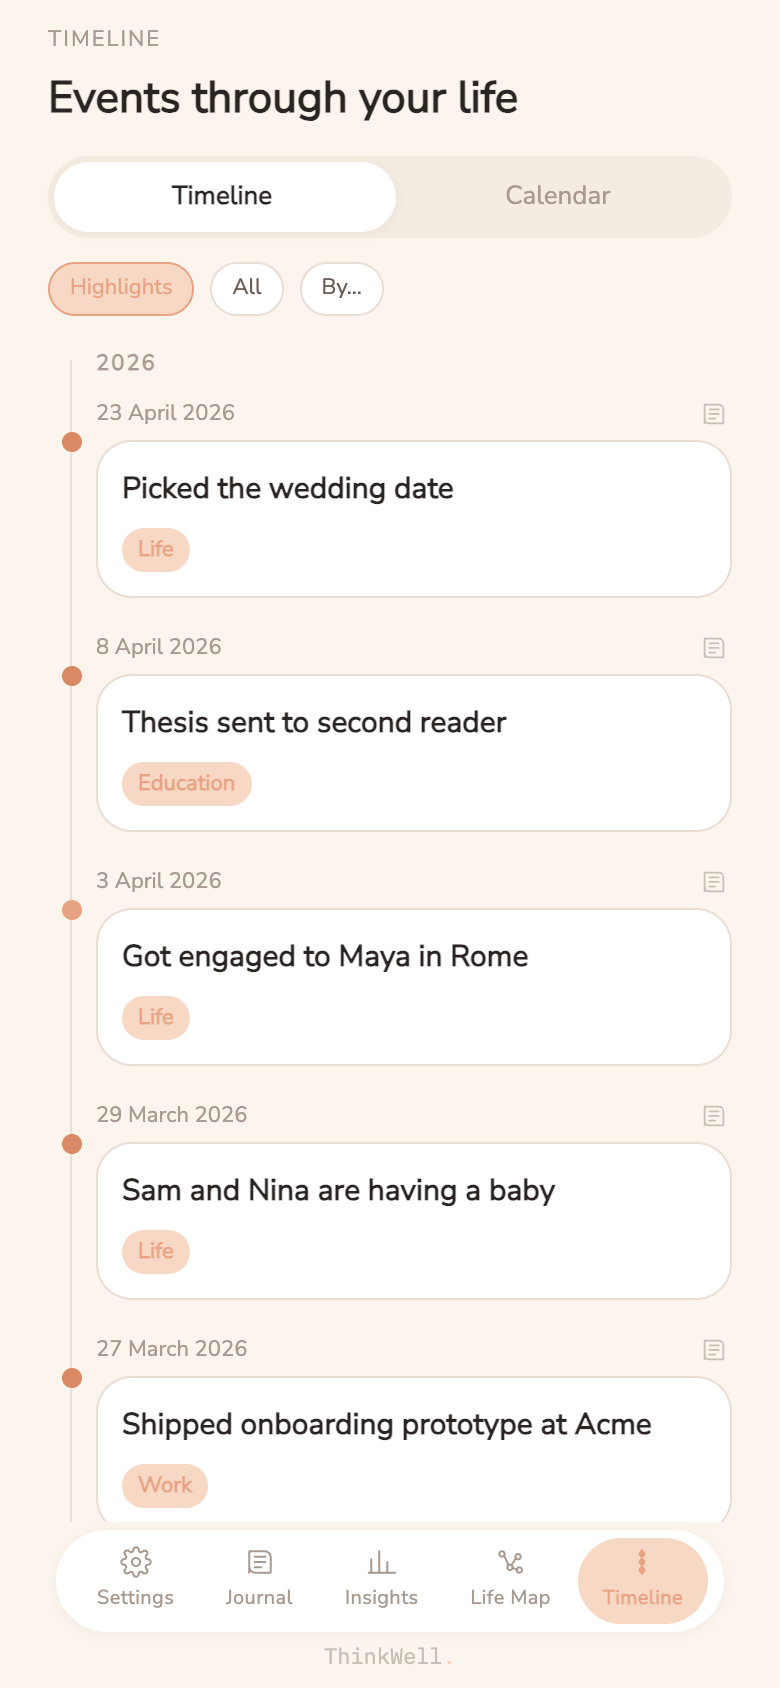
Task: Select the Timeline tab
Action: pos(222,196)
